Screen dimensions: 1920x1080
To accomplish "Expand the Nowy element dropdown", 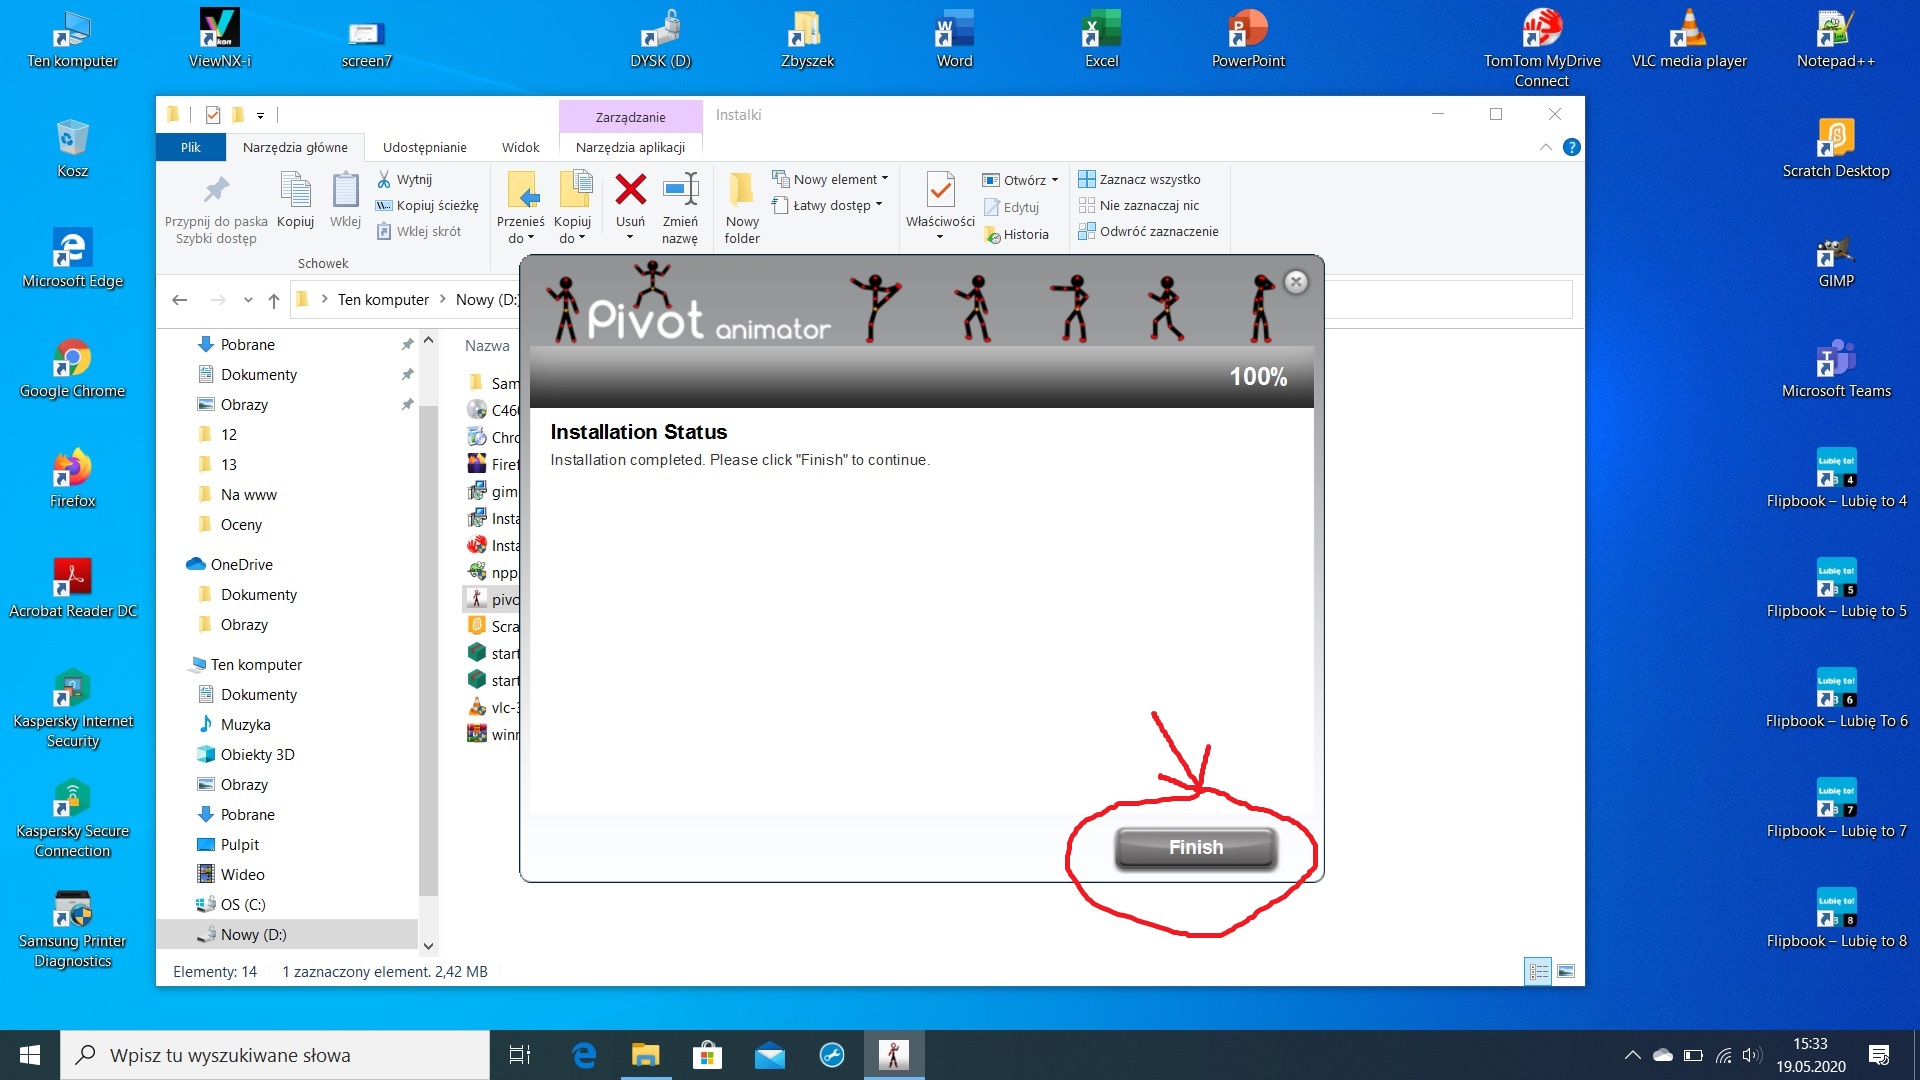I will (884, 179).
